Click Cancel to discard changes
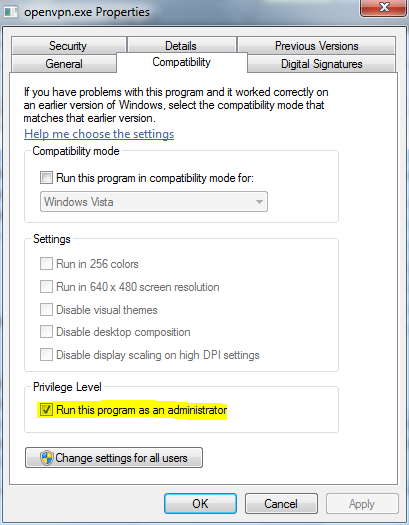 [x=281, y=503]
